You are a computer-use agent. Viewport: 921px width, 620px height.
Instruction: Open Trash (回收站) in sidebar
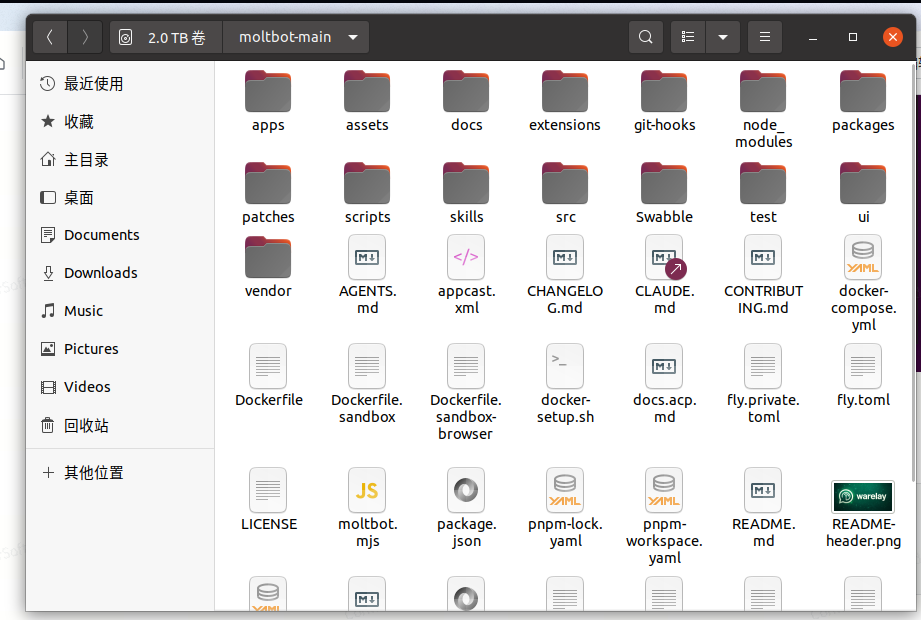click(x=86, y=425)
